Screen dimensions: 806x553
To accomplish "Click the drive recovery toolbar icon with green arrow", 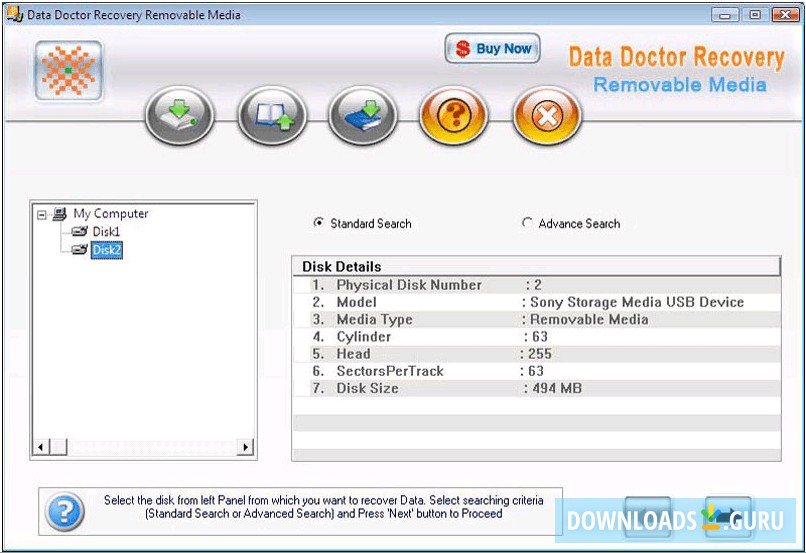I will click(179, 115).
